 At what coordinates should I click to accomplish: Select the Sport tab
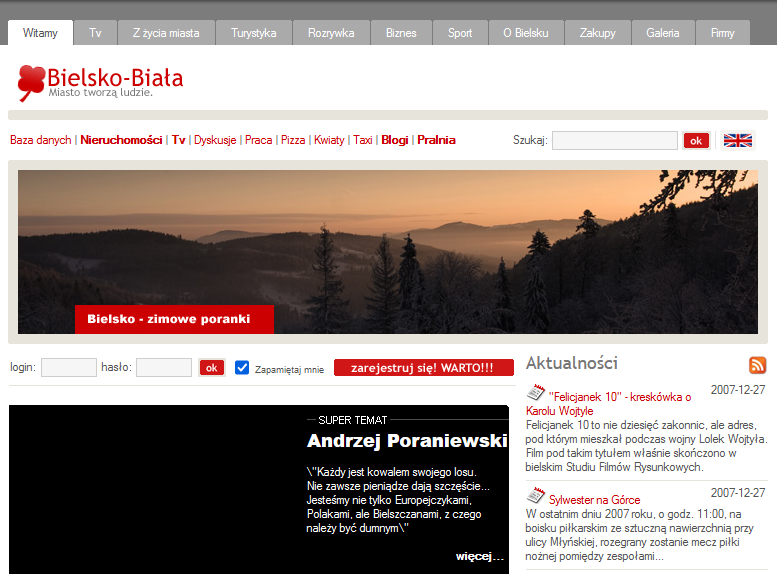[x=460, y=33]
